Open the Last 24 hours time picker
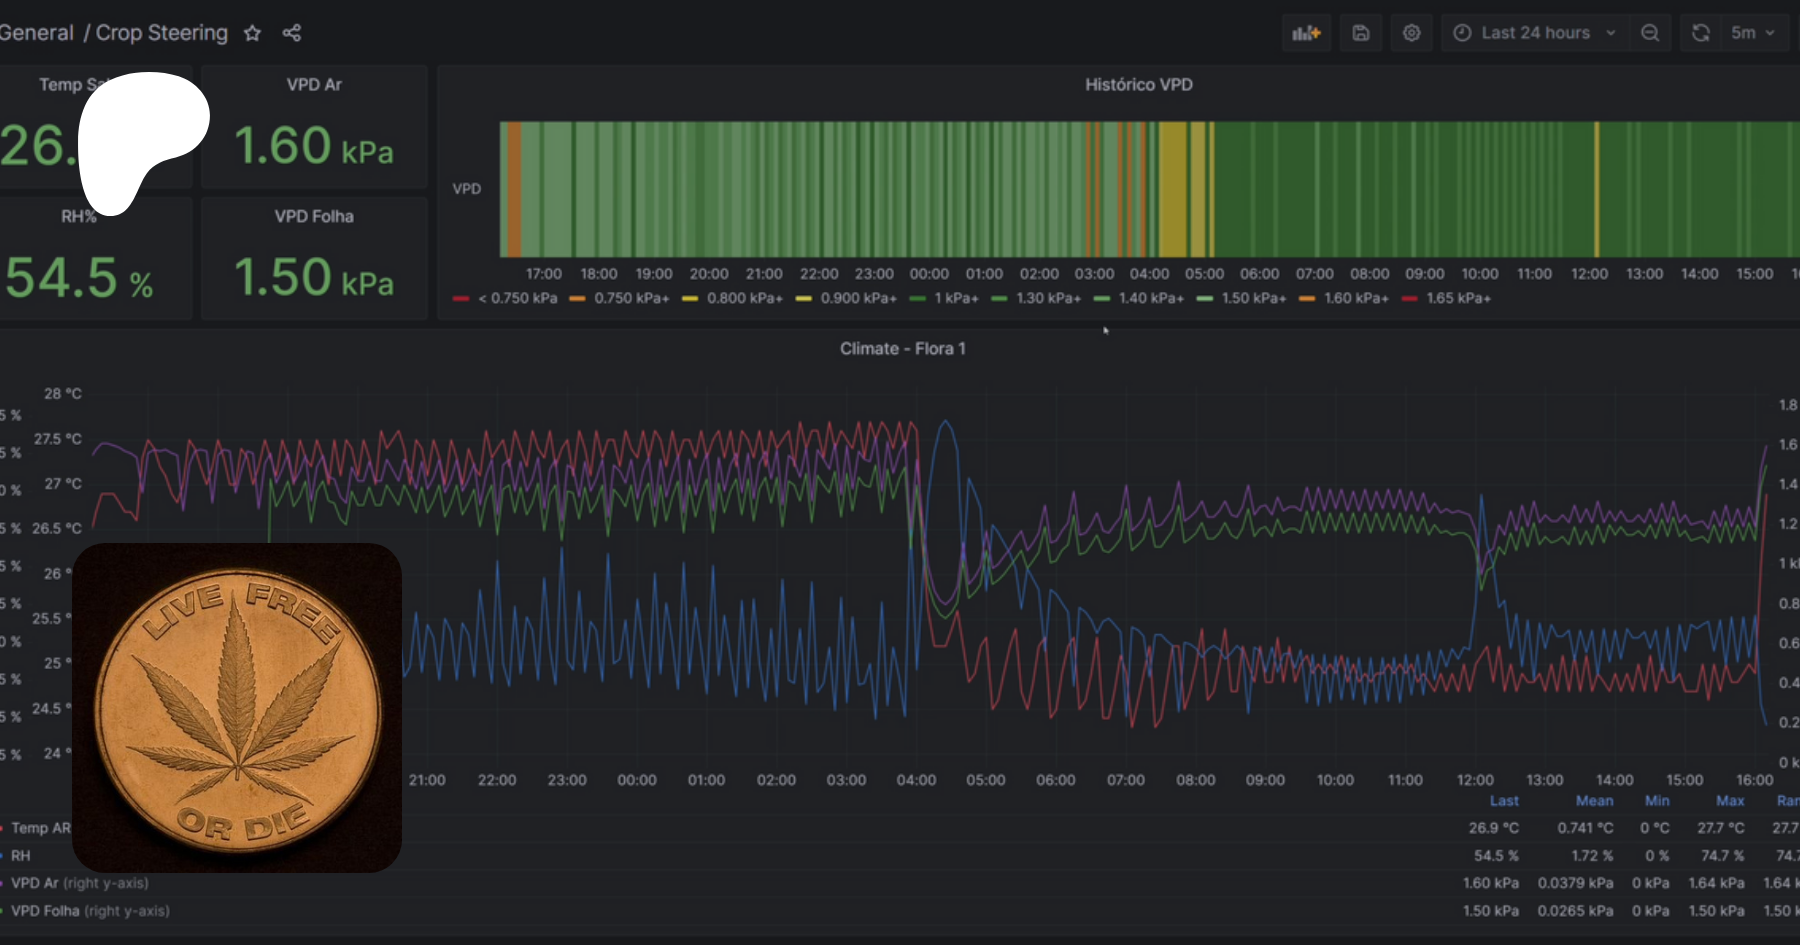Viewport: 1800px width, 945px height. [1534, 33]
